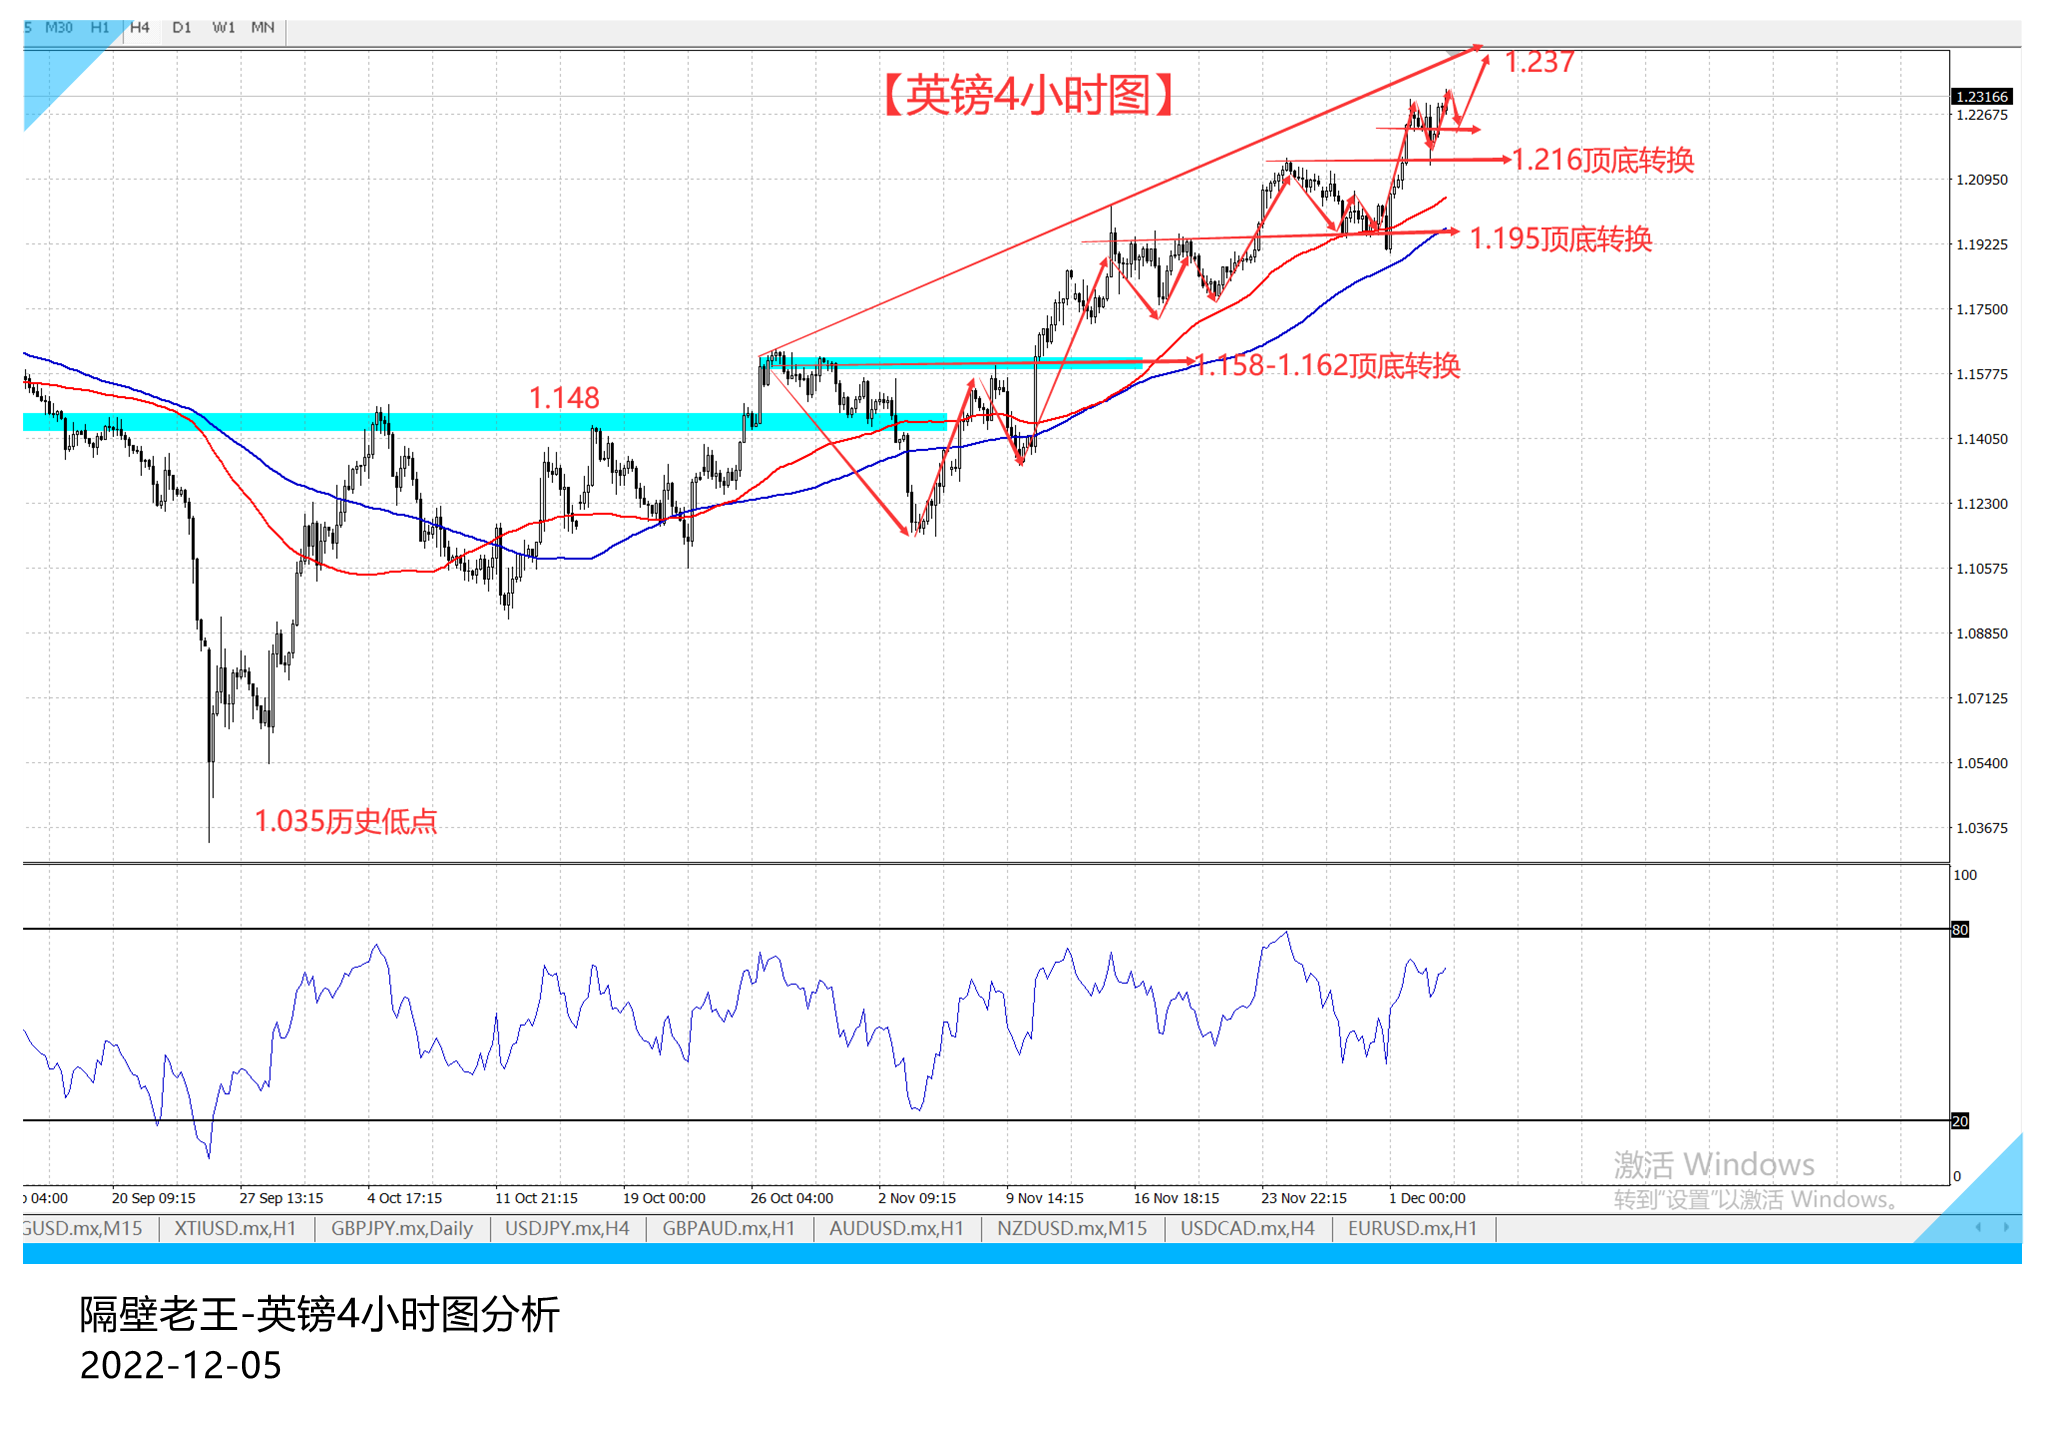Choose the MN monthly timeframe
Screen dimensions: 2045x1454
point(263,28)
